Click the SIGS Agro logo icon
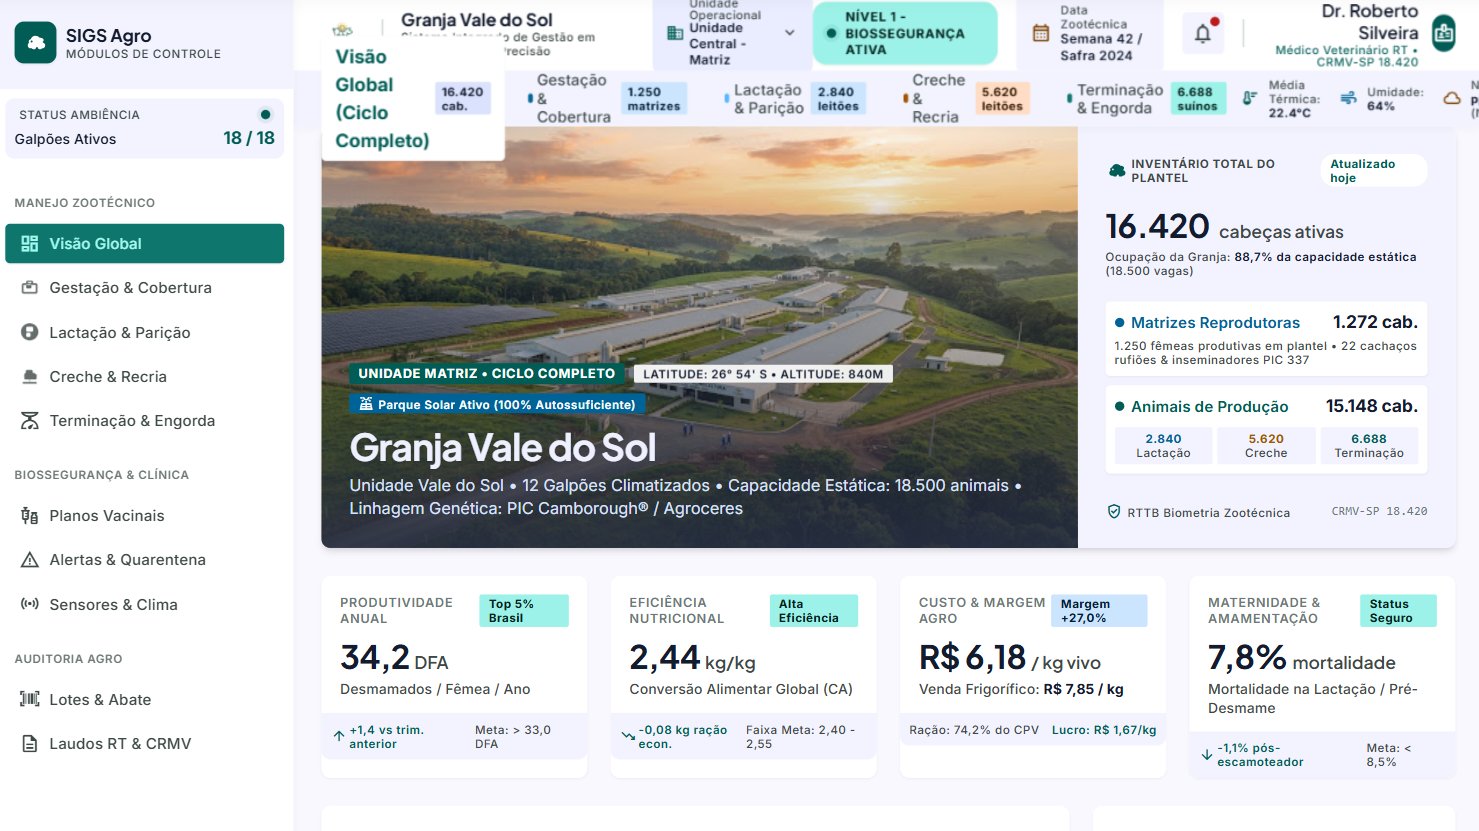The image size is (1479, 831). click(x=36, y=43)
